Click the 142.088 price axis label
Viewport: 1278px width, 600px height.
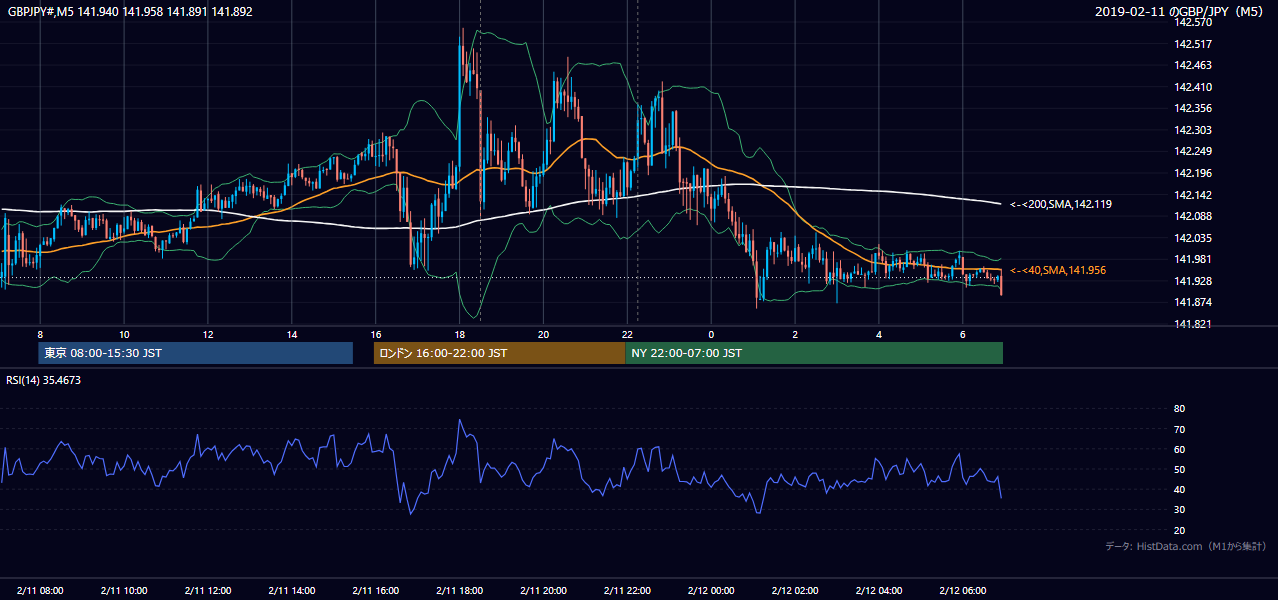pyautogui.click(x=1192, y=216)
